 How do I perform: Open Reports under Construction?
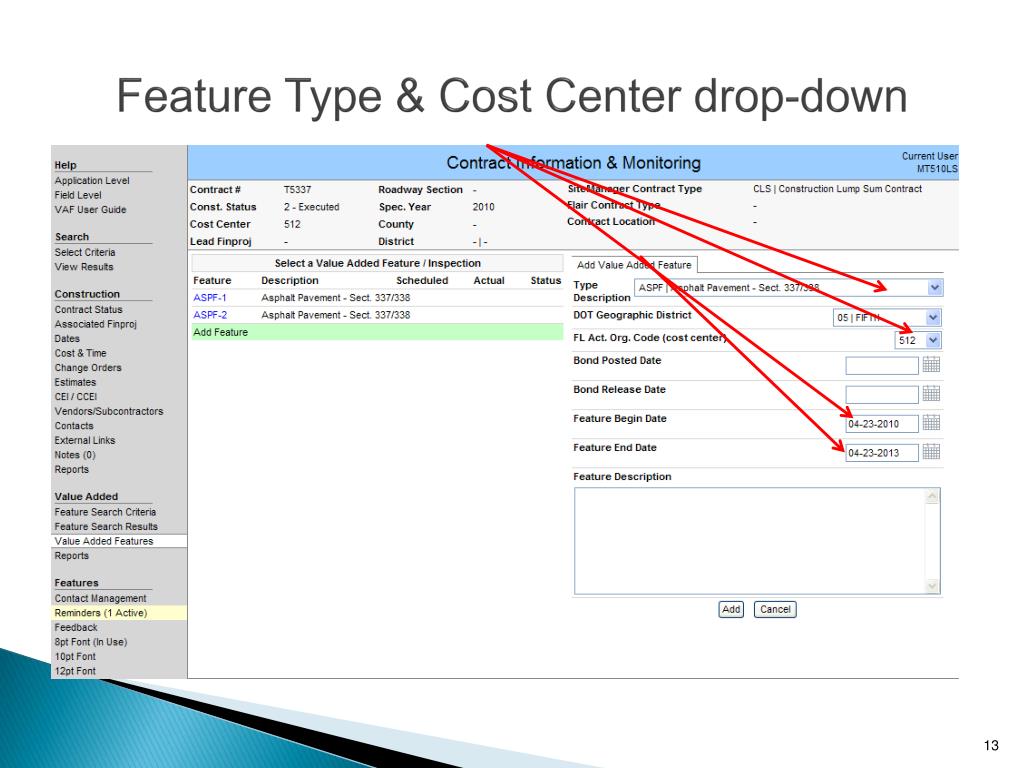[71, 470]
